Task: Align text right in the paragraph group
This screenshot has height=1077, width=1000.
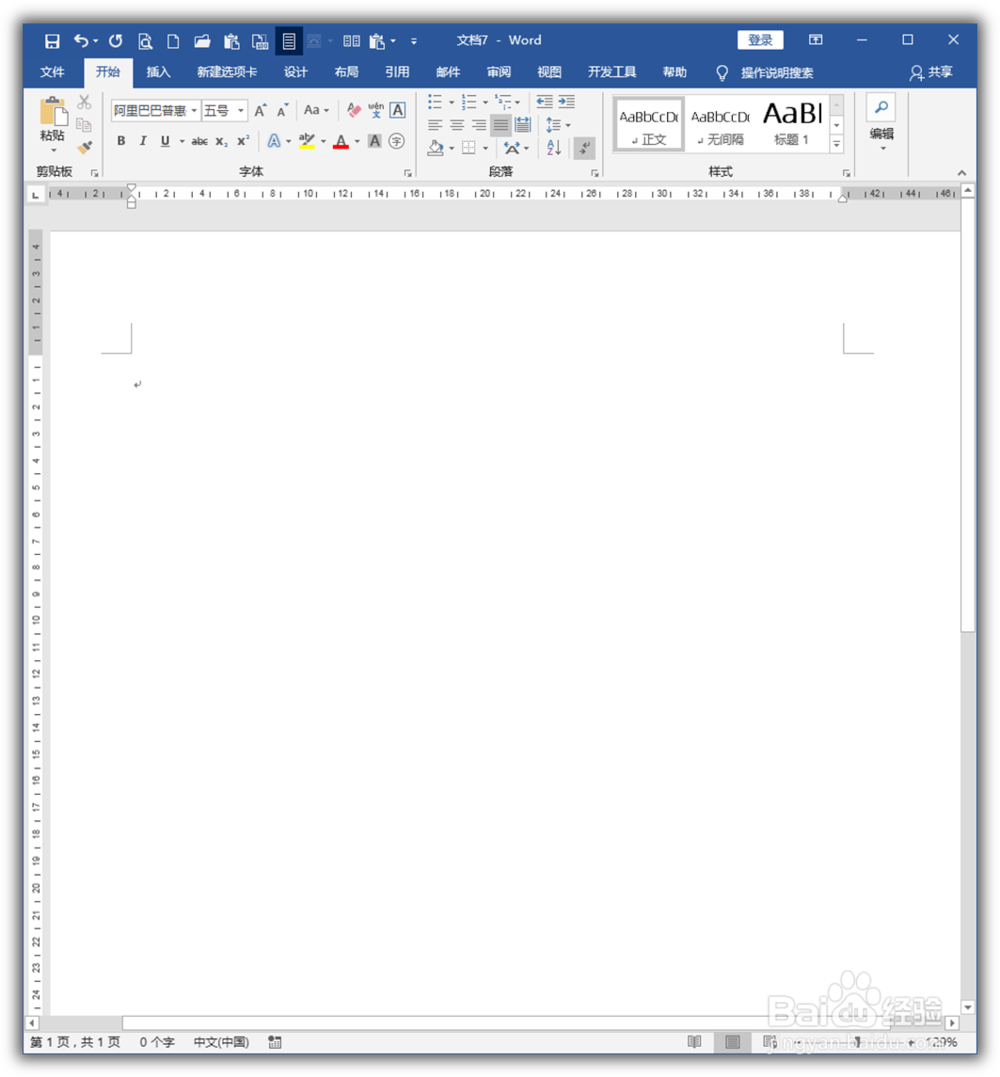Action: [x=479, y=125]
